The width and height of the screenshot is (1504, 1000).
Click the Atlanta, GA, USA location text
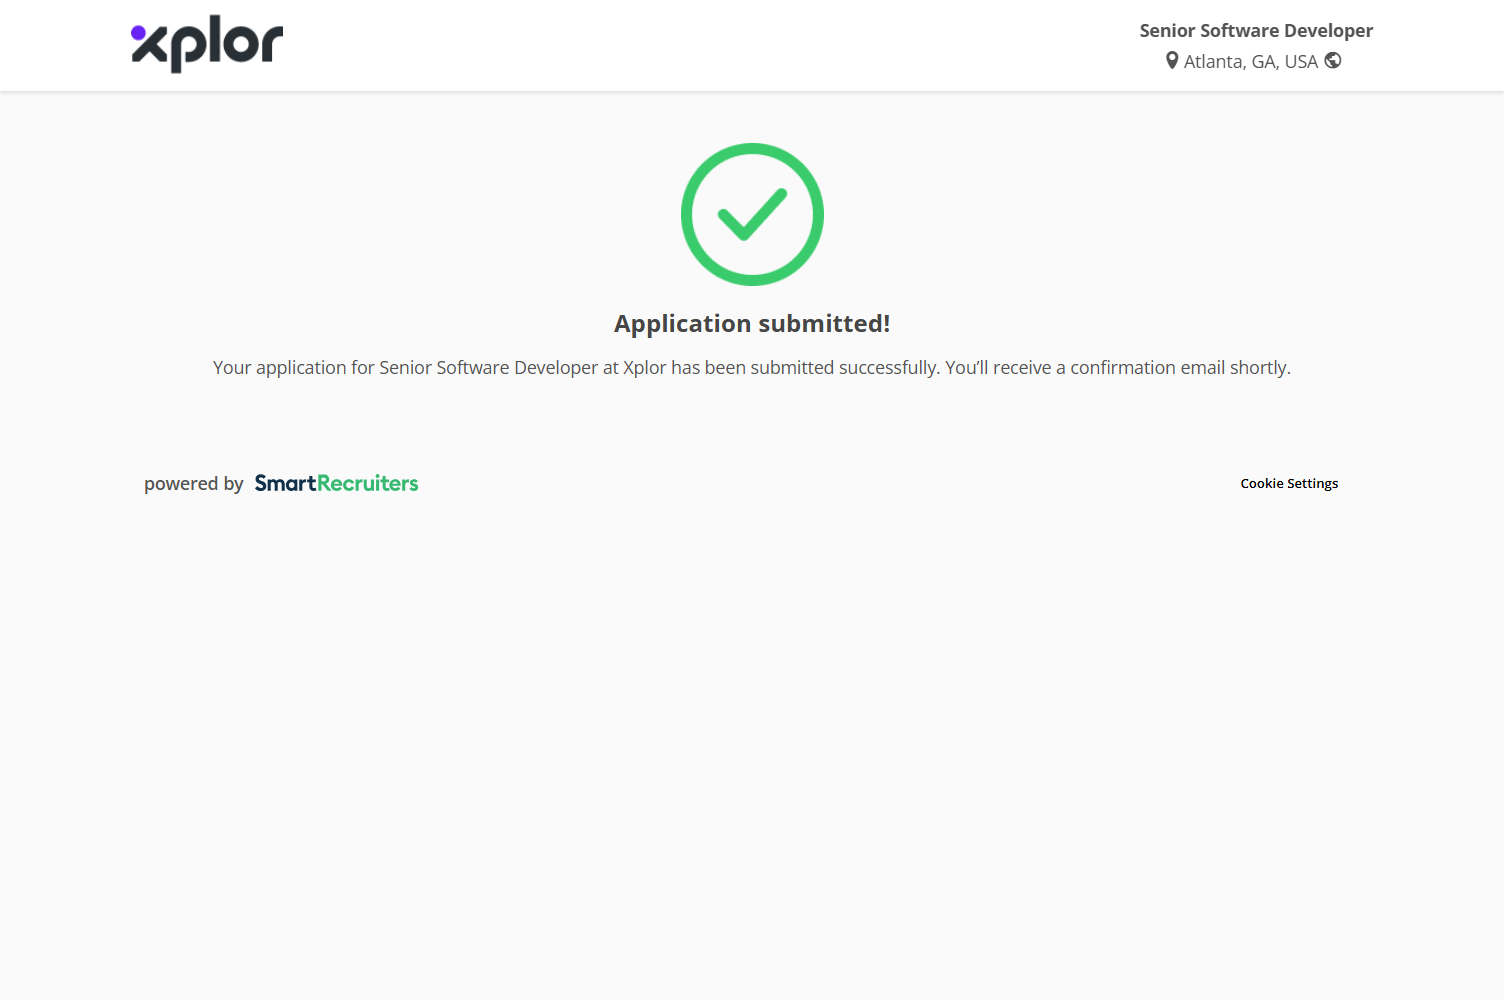point(1250,62)
